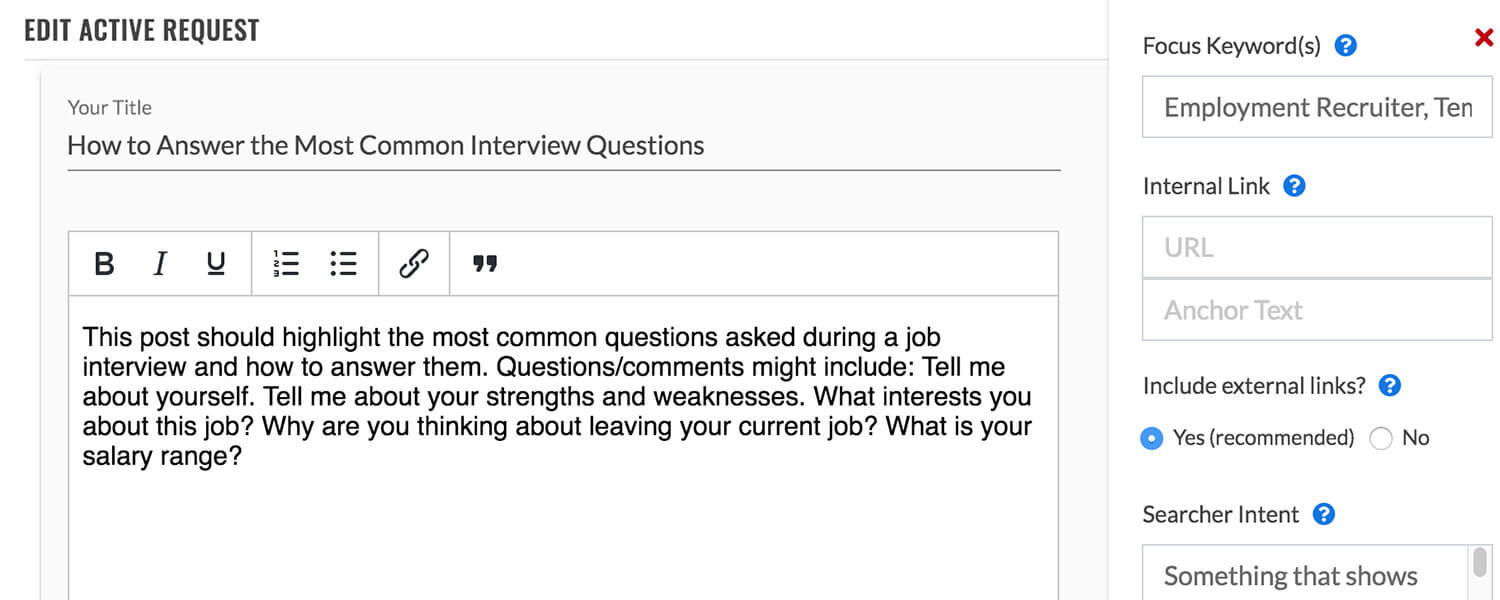
Task: Click the Searcher Intent text box
Action: [x=1305, y=573]
